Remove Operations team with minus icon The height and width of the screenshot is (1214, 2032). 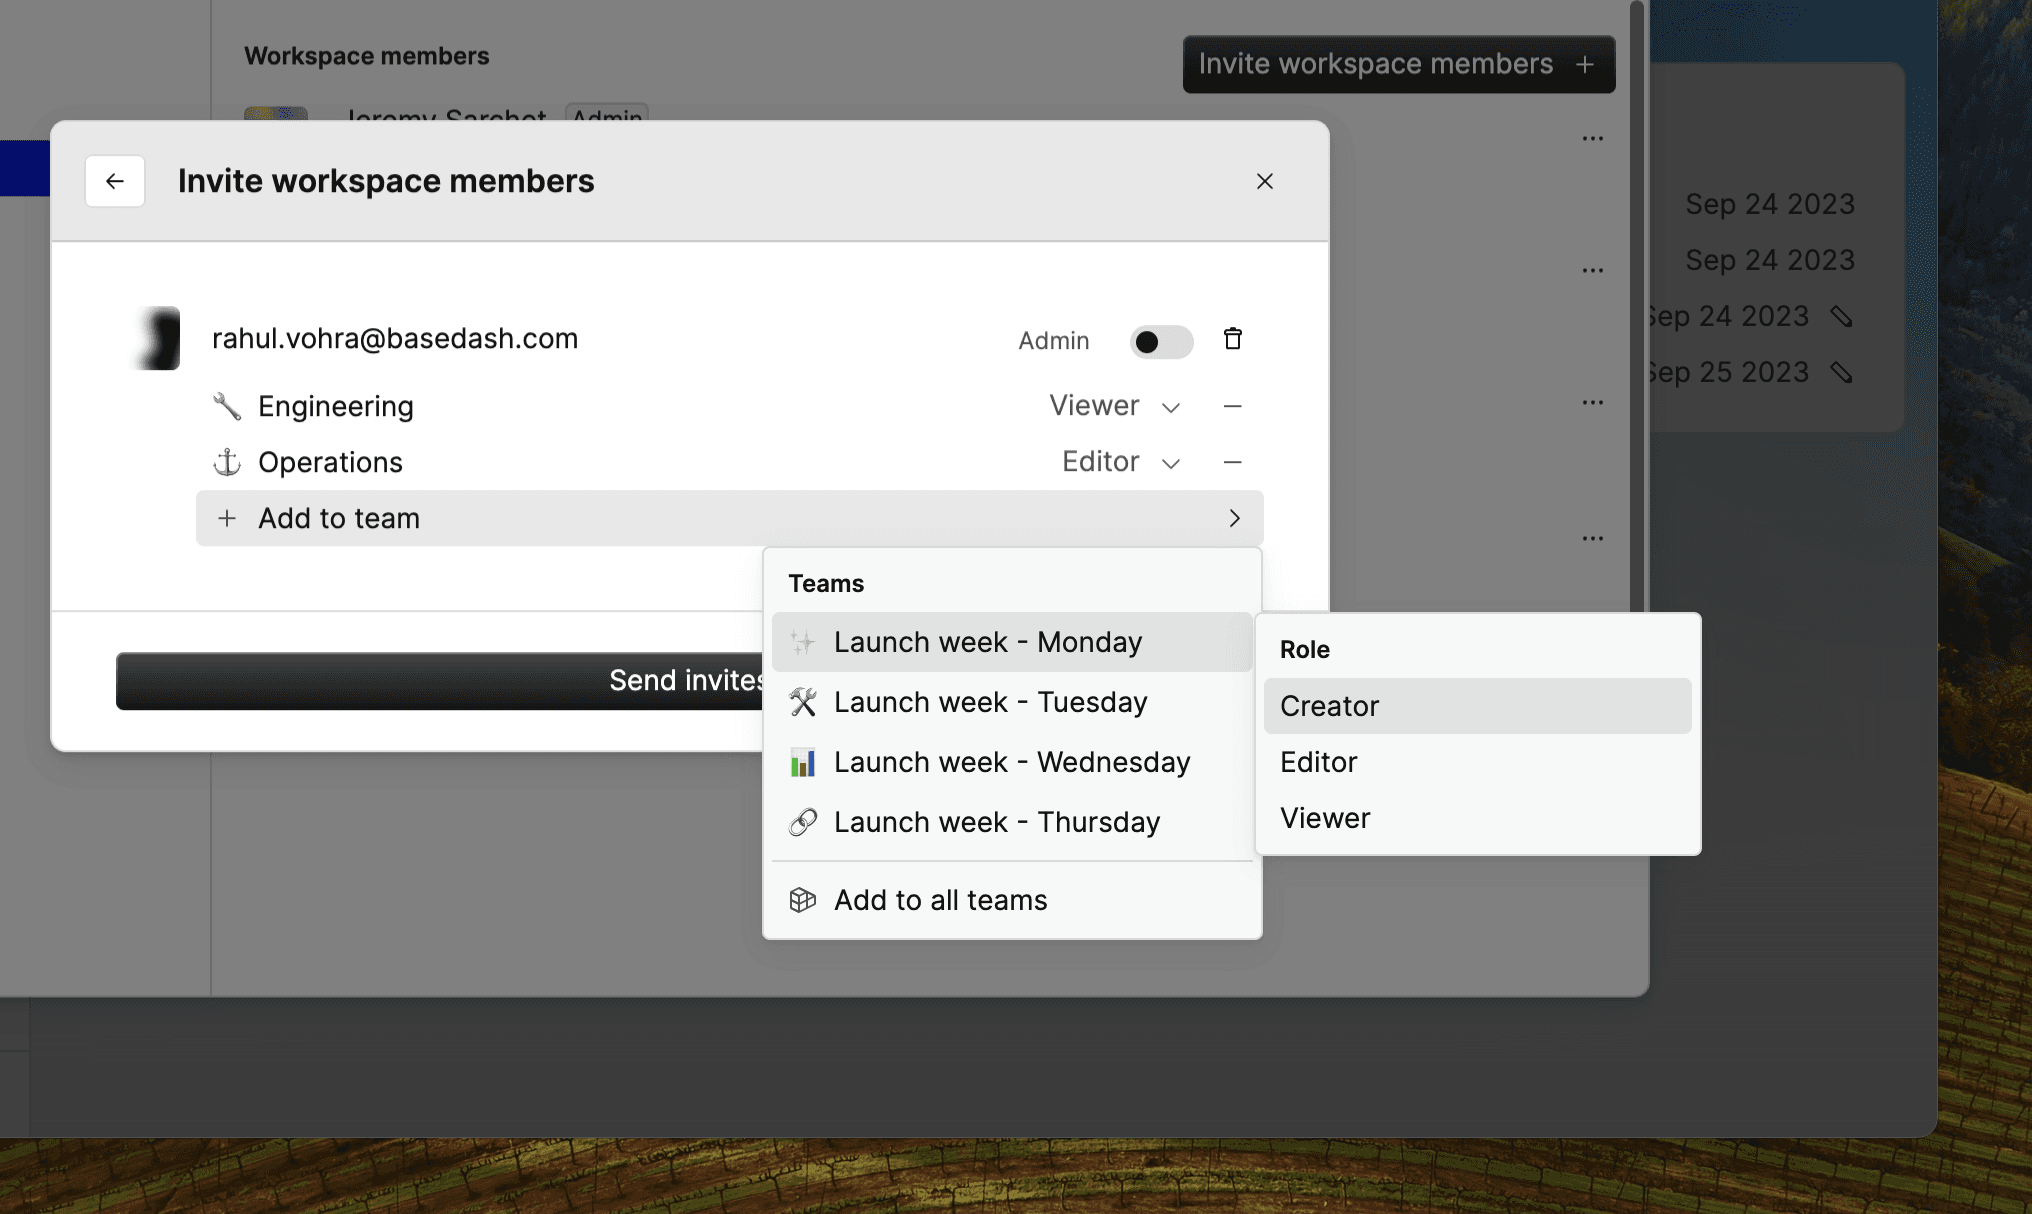tap(1232, 462)
